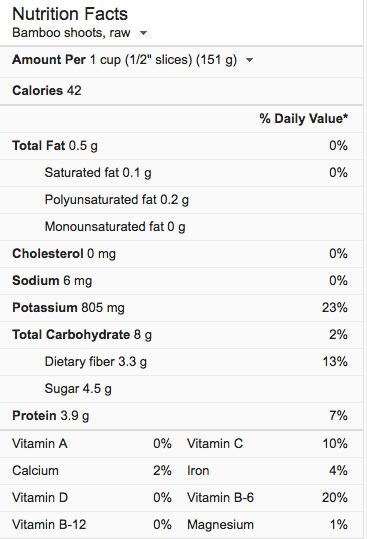Click the Protein 3.9 g row

181,416
